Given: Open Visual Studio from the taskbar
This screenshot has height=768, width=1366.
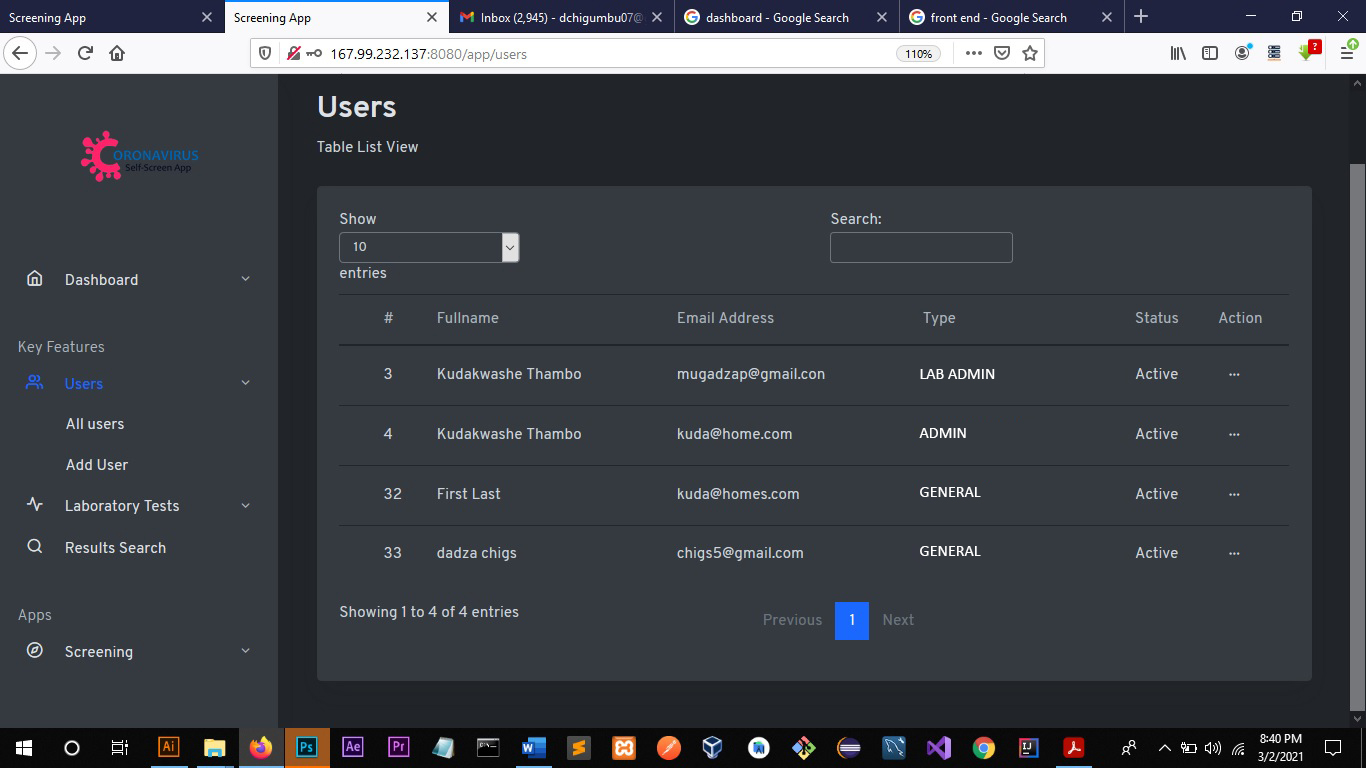Looking at the screenshot, I should (938, 747).
